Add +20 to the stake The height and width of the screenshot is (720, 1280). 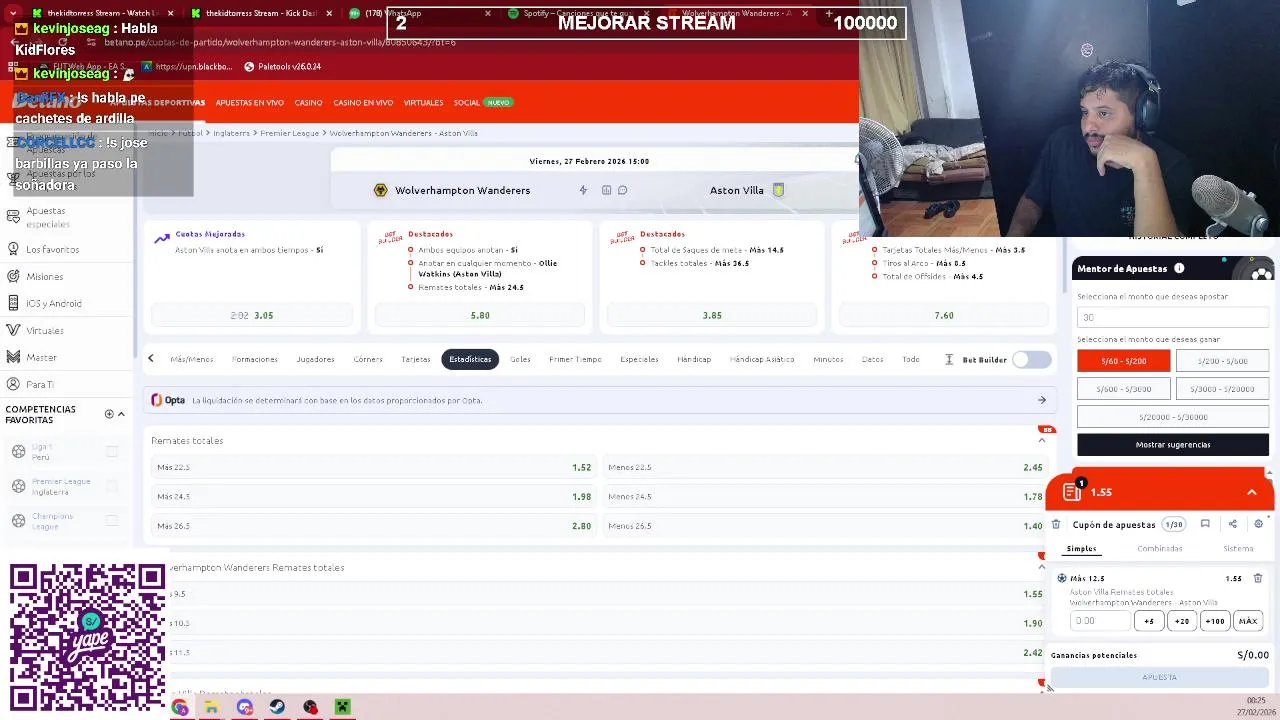(1182, 621)
